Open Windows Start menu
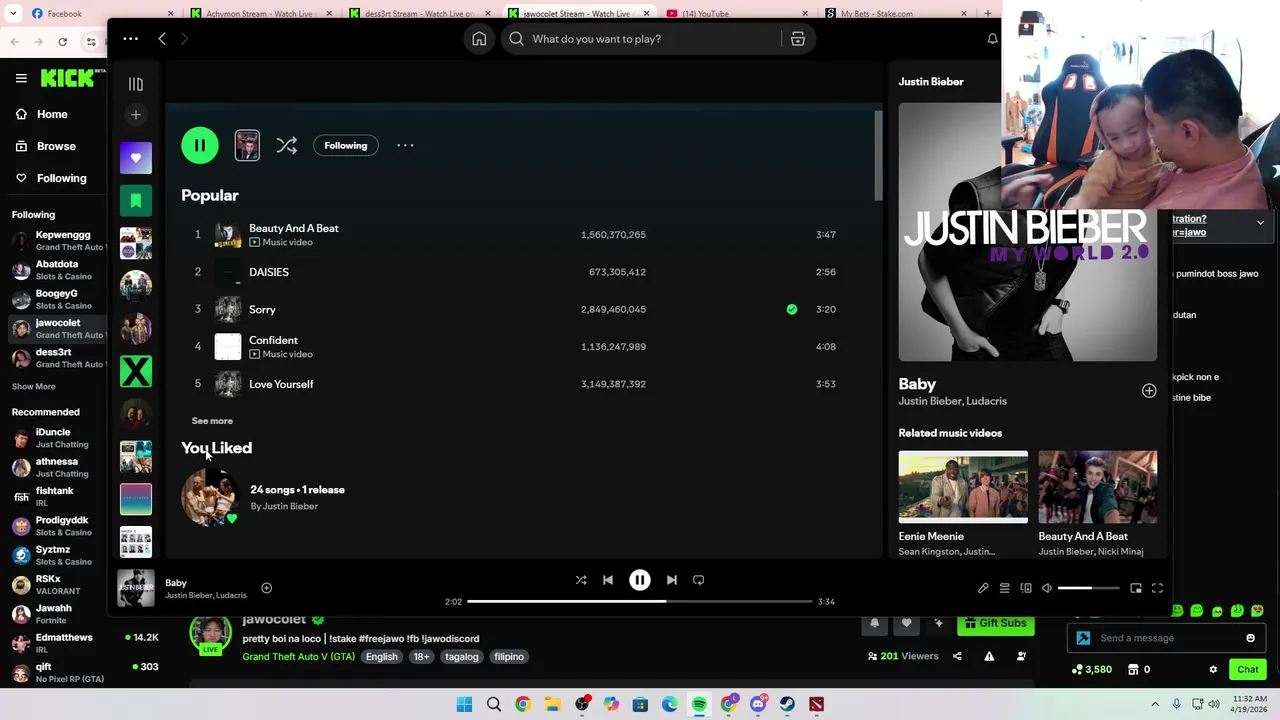This screenshot has width=1280, height=720. click(x=464, y=704)
